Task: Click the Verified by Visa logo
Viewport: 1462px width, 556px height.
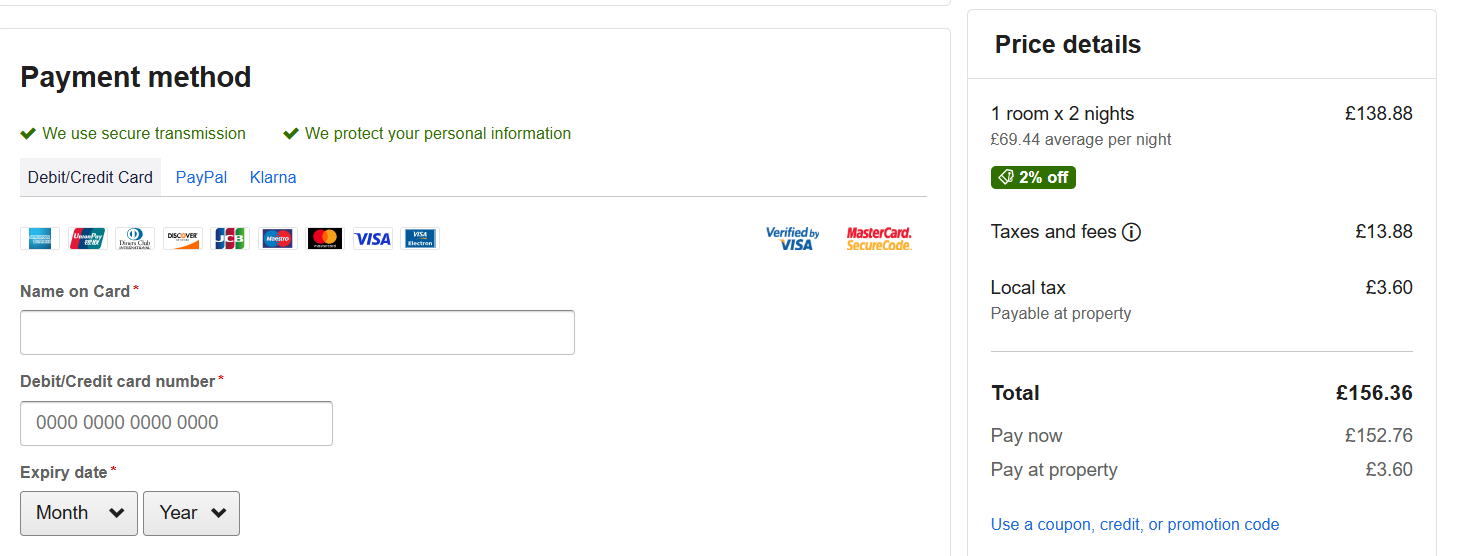Action: (x=793, y=239)
